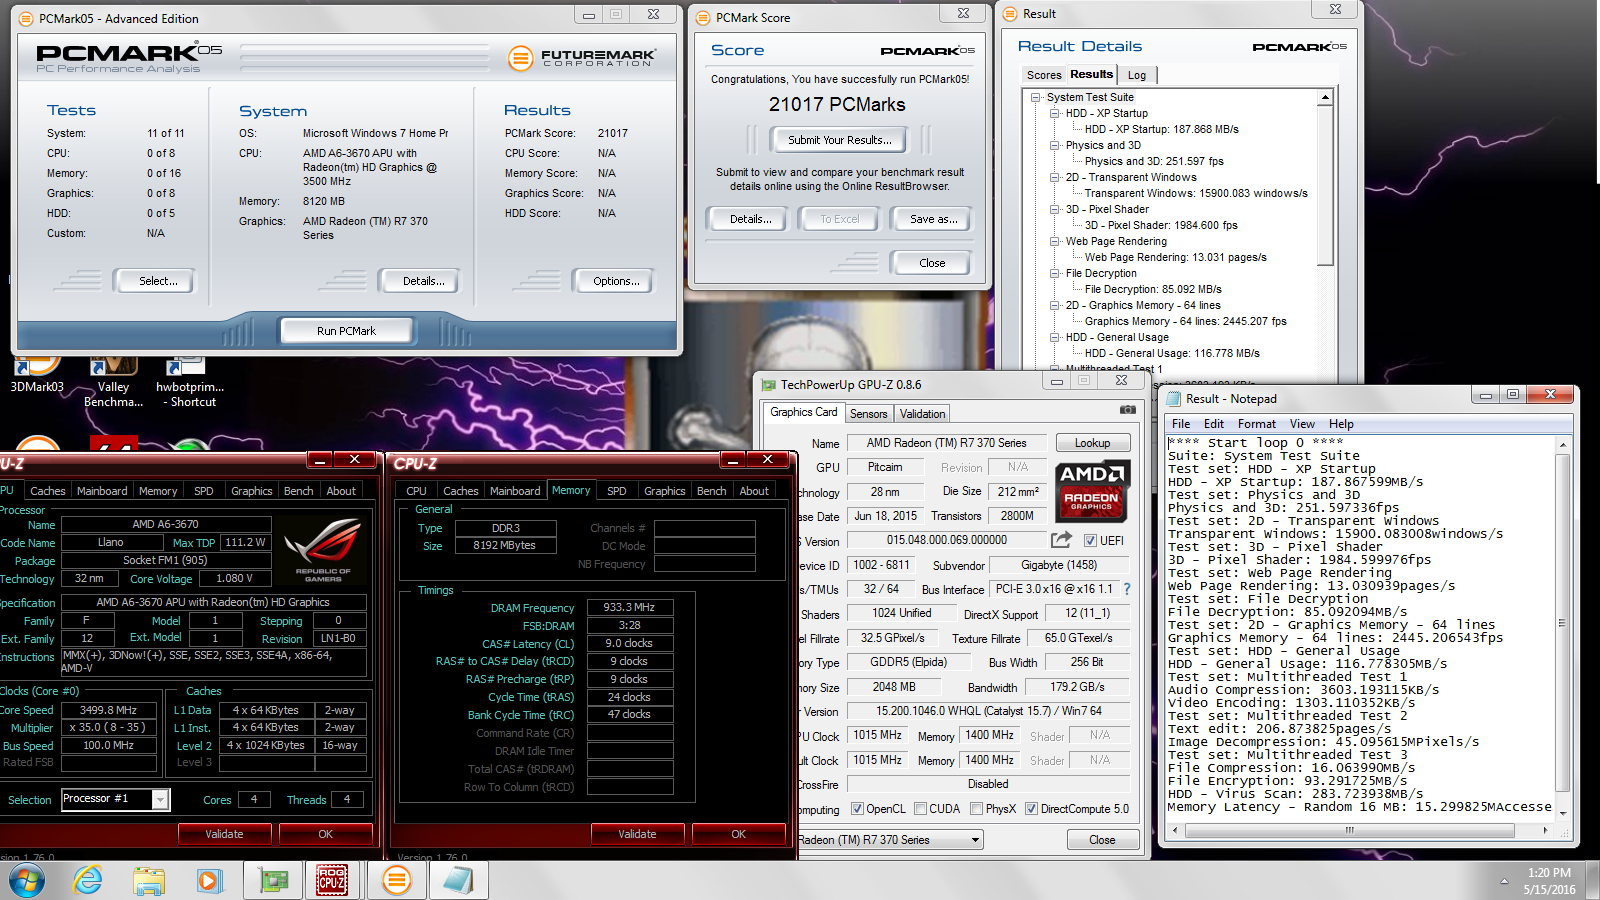Viewport: 1600px width, 900px height.
Task: Open the Log tab in Result Details
Action: (x=1137, y=75)
